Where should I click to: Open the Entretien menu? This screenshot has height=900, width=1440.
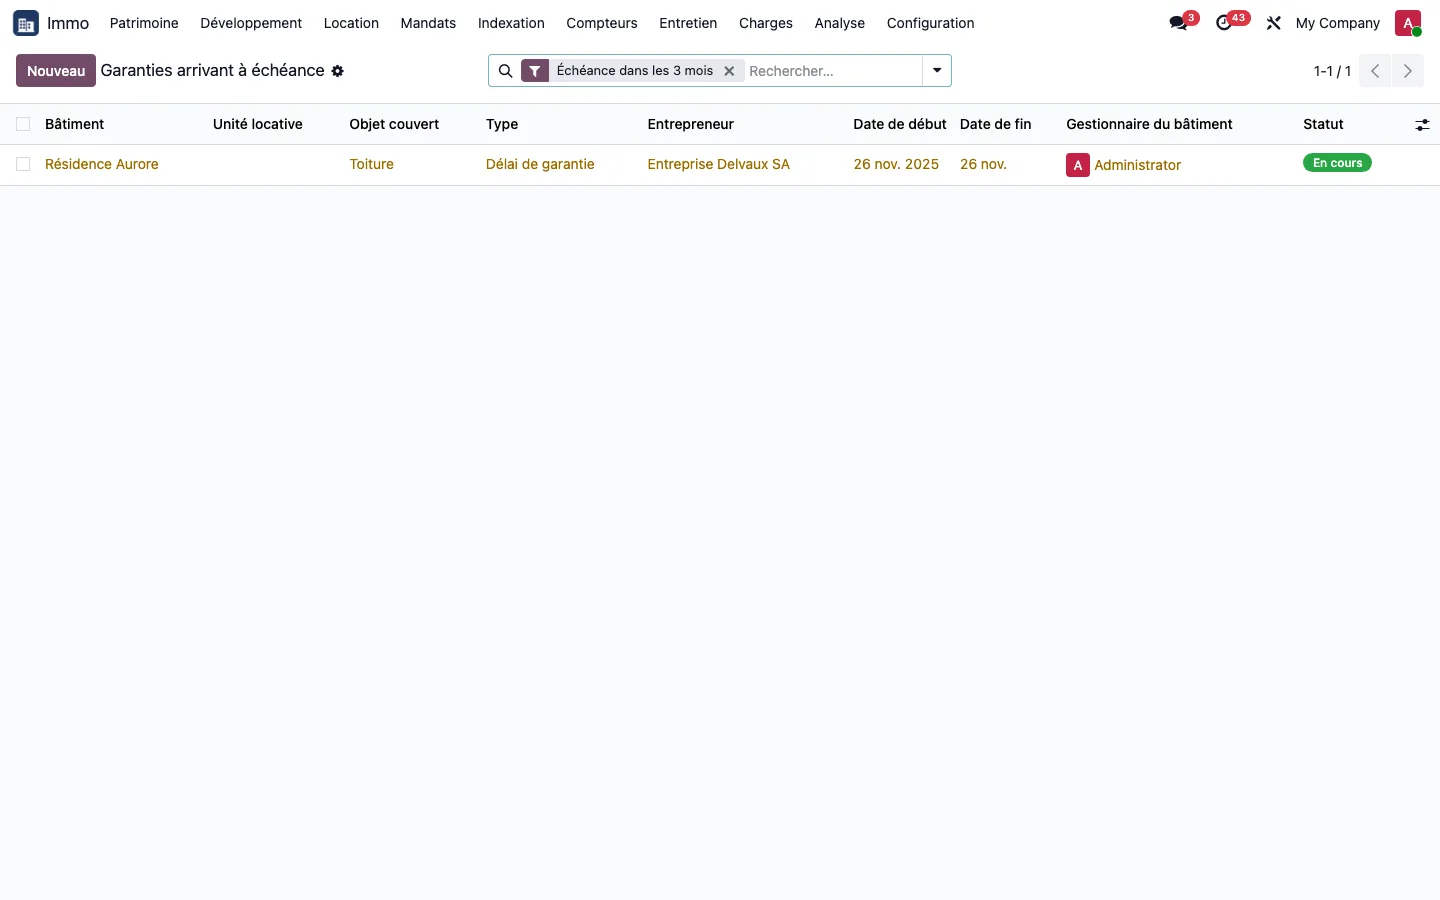pos(688,23)
